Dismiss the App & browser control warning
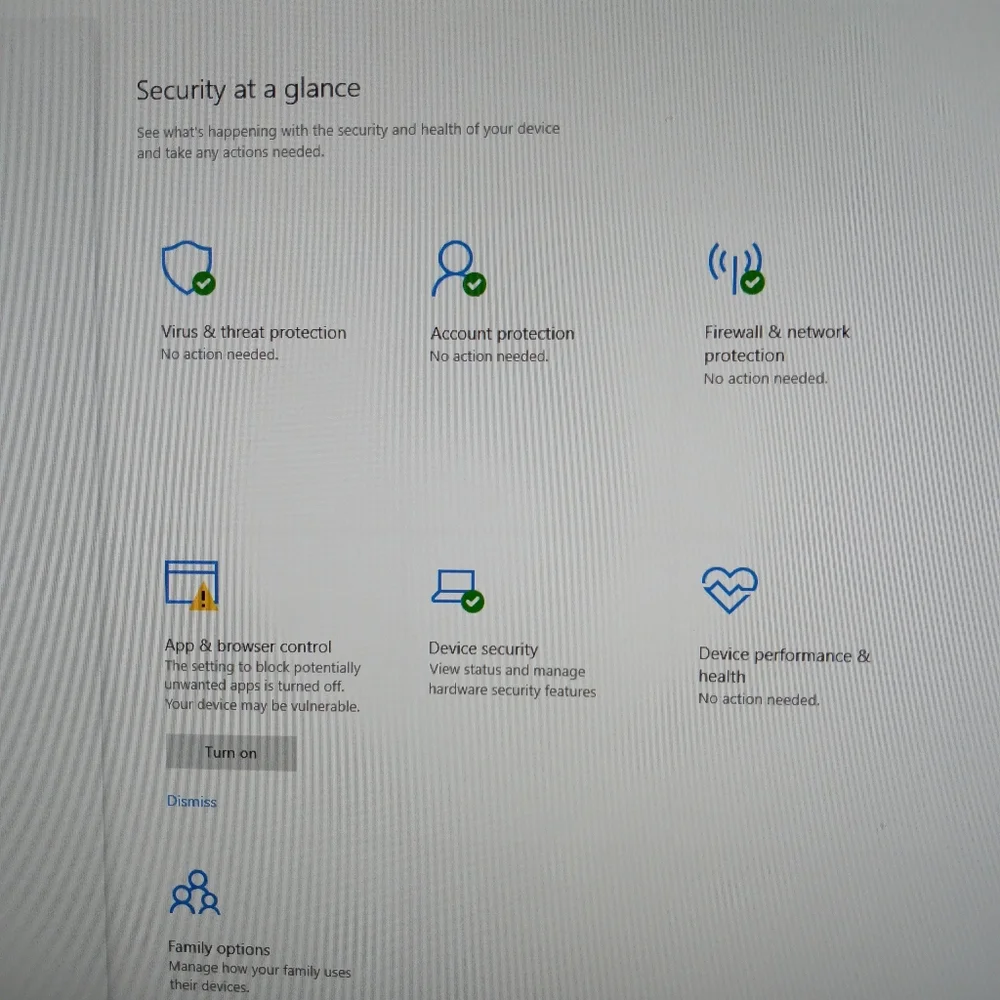The image size is (1000, 1000). 191,801
